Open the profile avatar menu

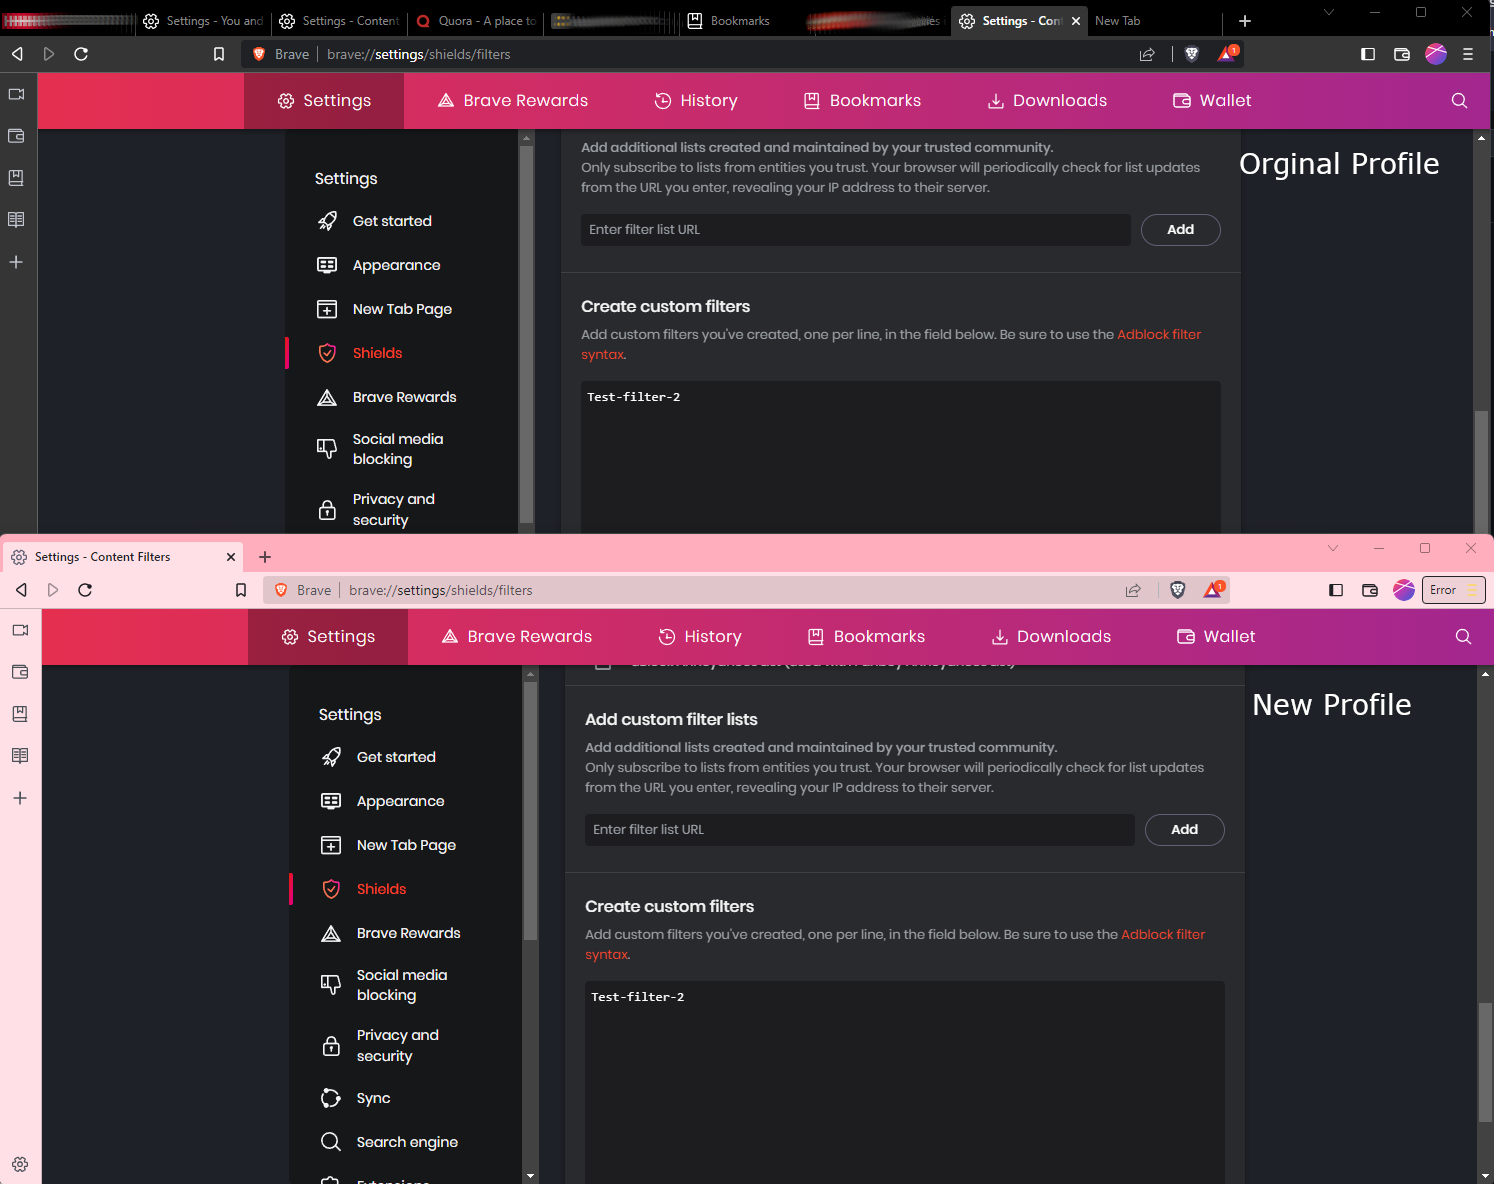1436,54
